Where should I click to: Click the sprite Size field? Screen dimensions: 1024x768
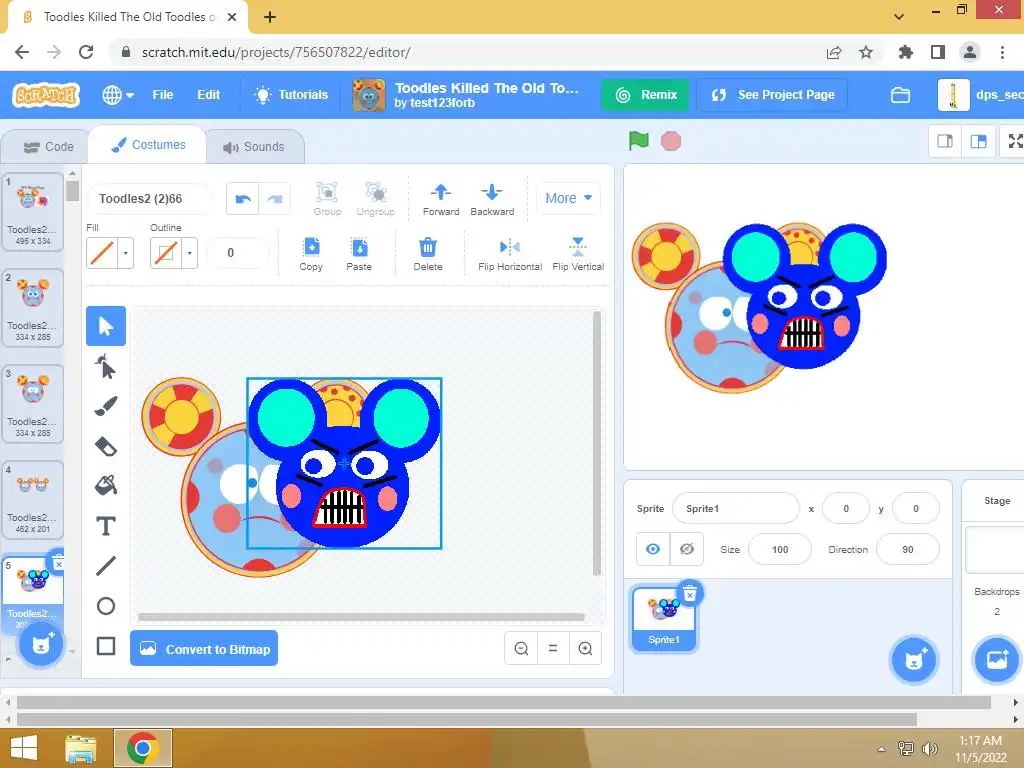[780, 549]
